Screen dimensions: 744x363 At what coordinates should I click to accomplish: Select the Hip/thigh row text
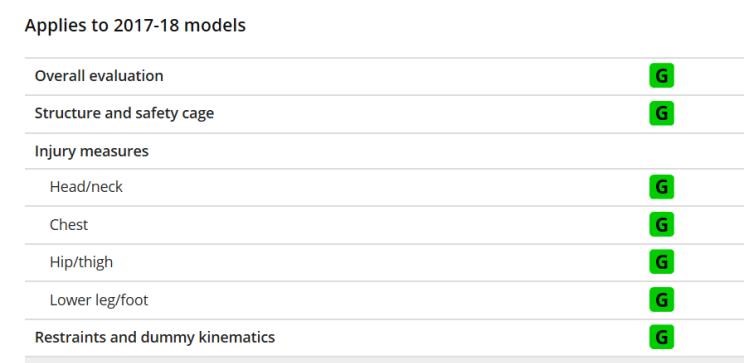click(x=81, y=262)
